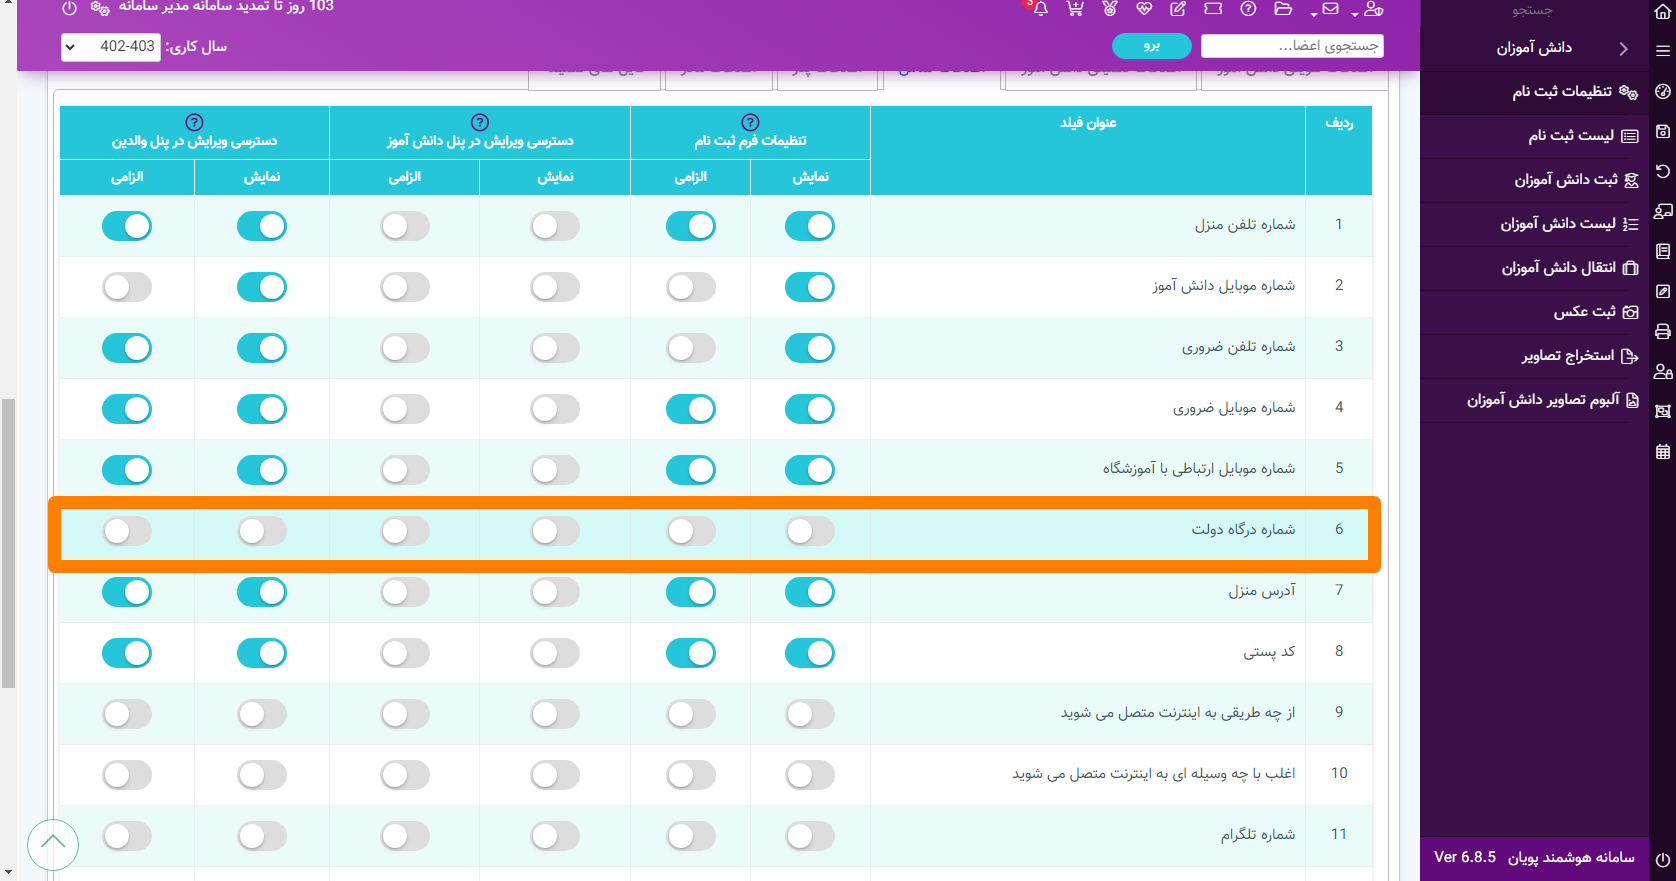Click the scroll-to-top circle button
The image size is (1676, 881).
[x=53, y=844]
